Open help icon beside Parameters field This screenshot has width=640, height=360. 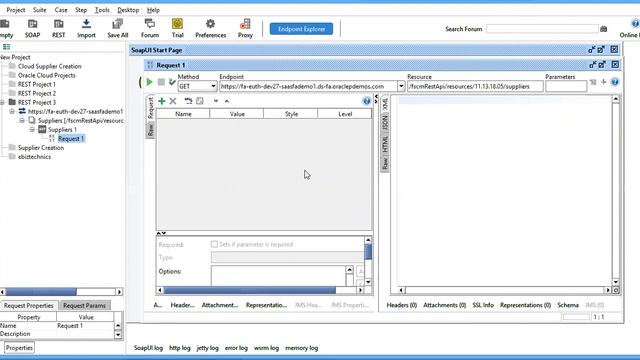615,82
